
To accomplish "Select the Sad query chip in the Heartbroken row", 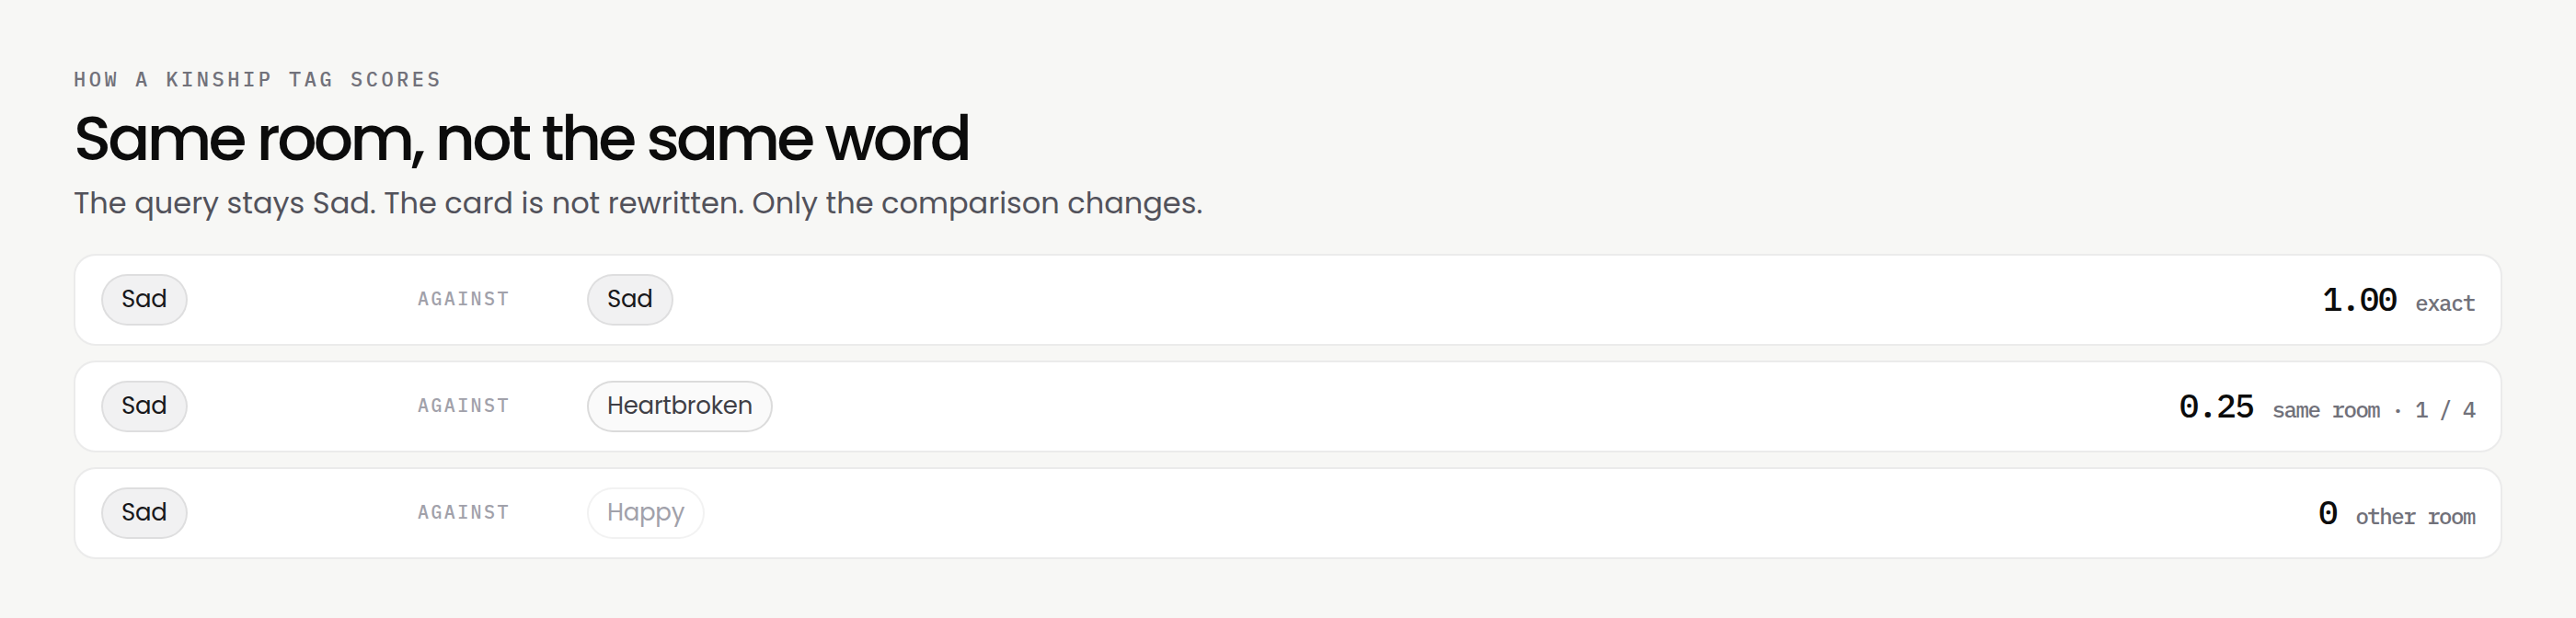I will click(x=144, y=406).
